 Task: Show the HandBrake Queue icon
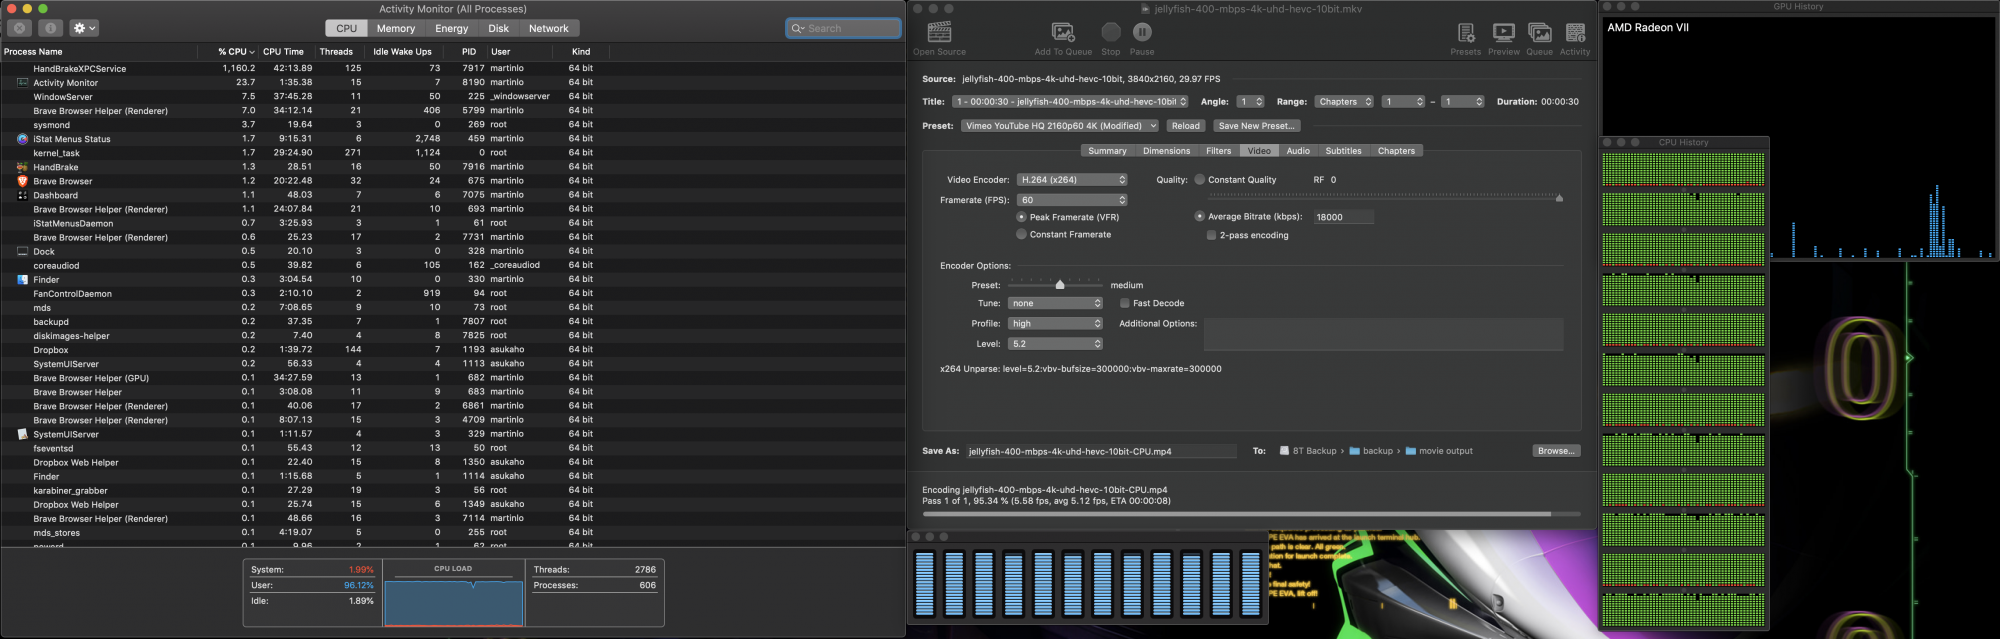(1540, 32)
